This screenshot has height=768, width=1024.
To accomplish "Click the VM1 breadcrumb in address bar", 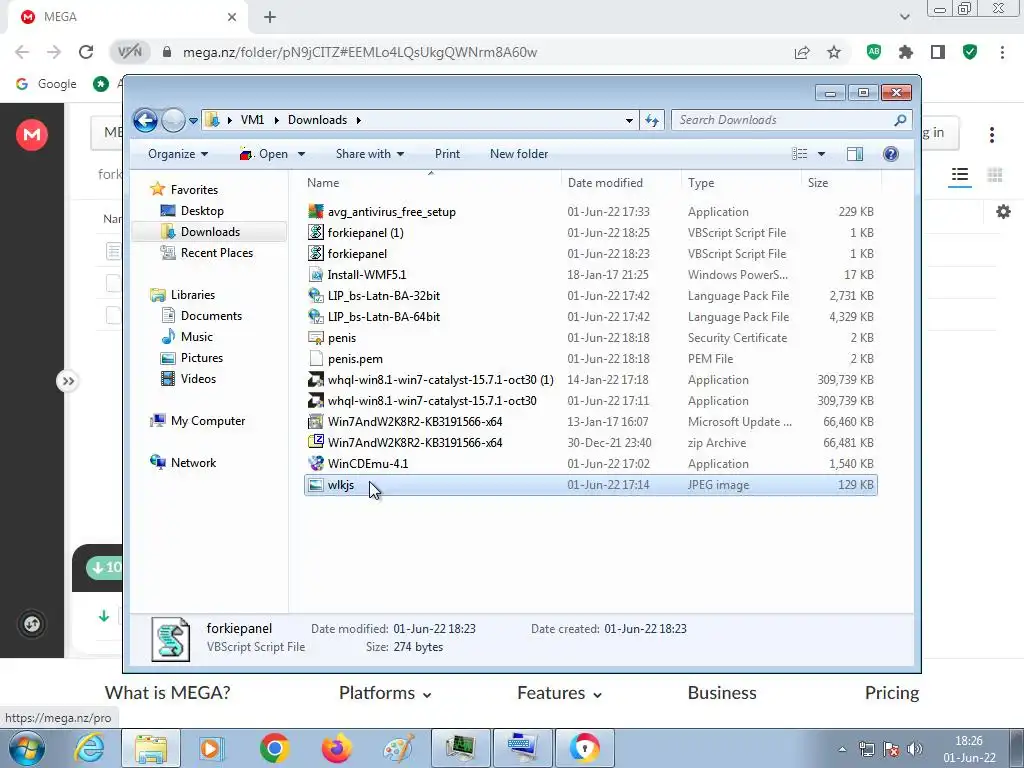I will (x=252, y=120).
